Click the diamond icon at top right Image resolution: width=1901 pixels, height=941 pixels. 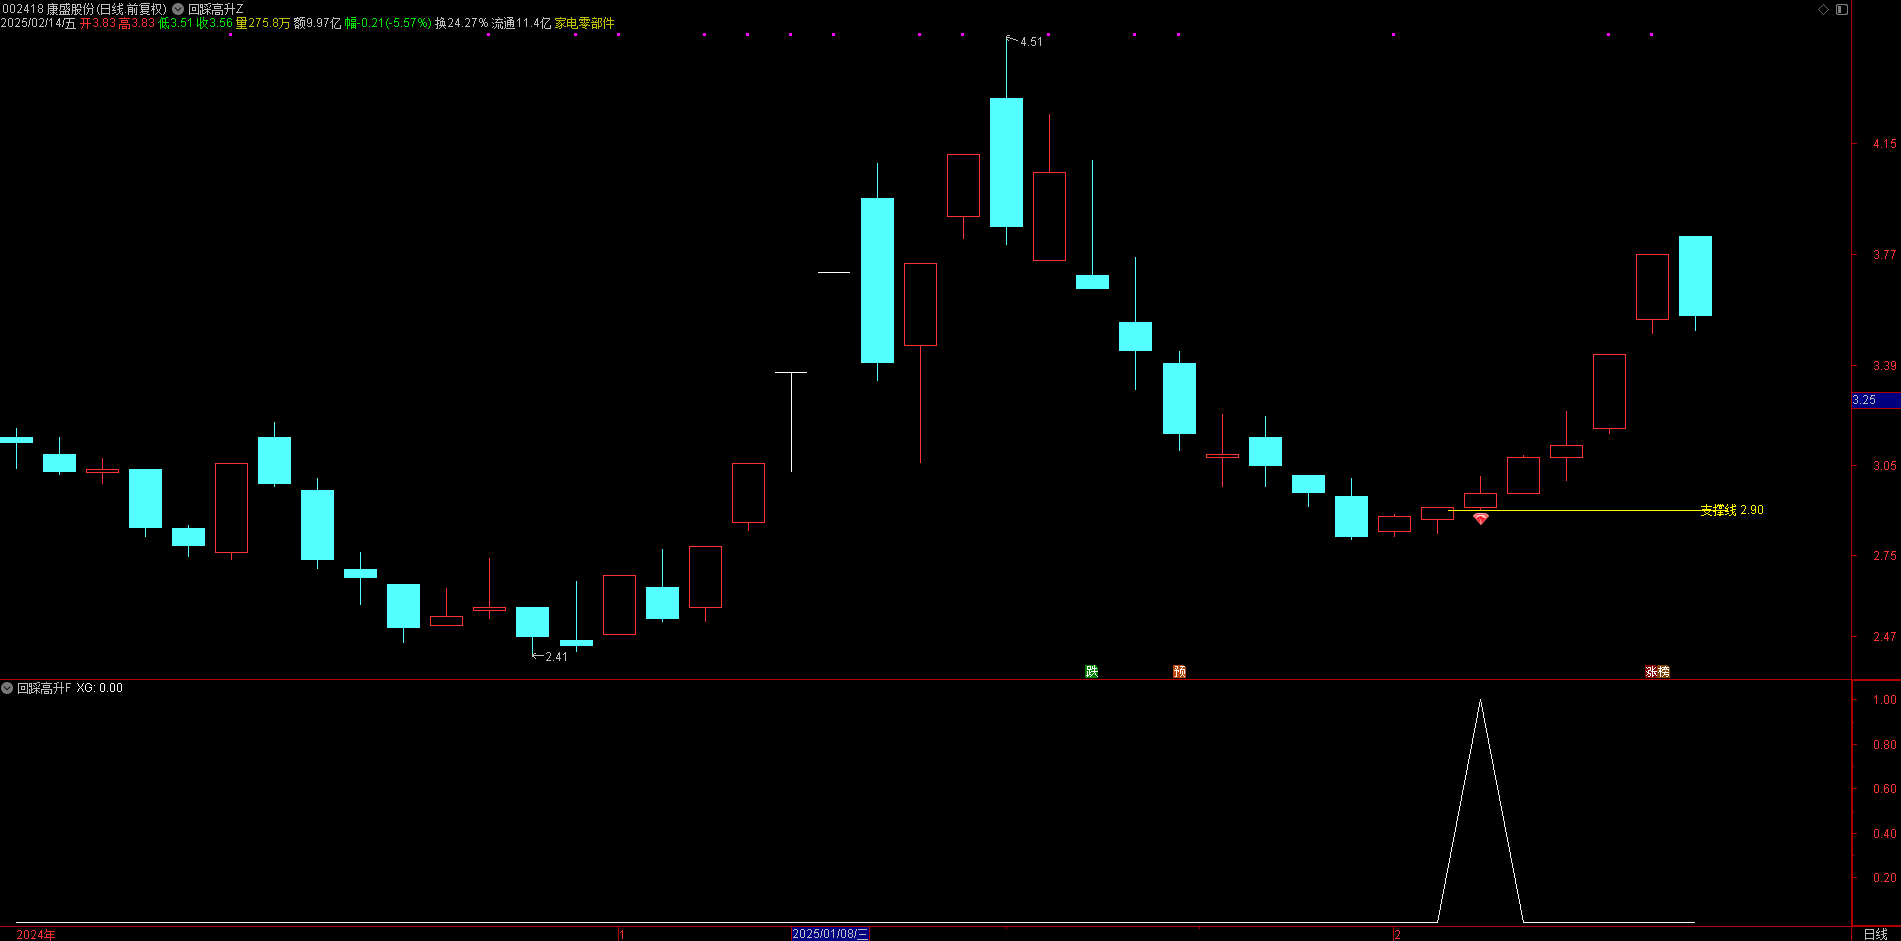click(1823, 9)
